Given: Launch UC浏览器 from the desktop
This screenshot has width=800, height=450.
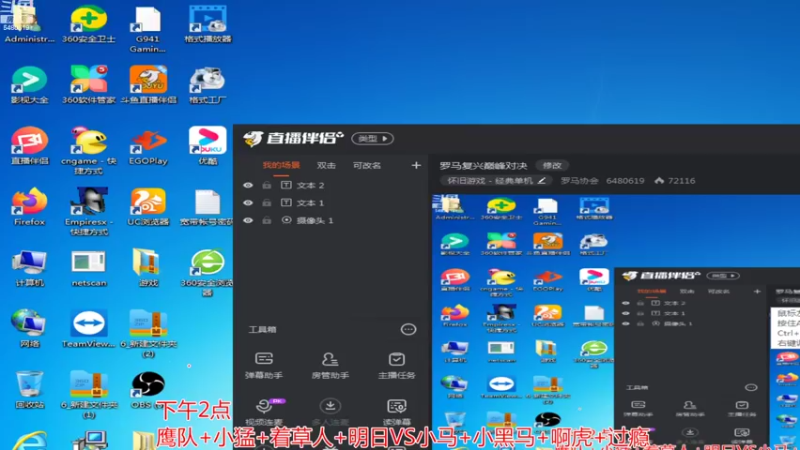Looking at the screenshot, I should coord(148,207).
